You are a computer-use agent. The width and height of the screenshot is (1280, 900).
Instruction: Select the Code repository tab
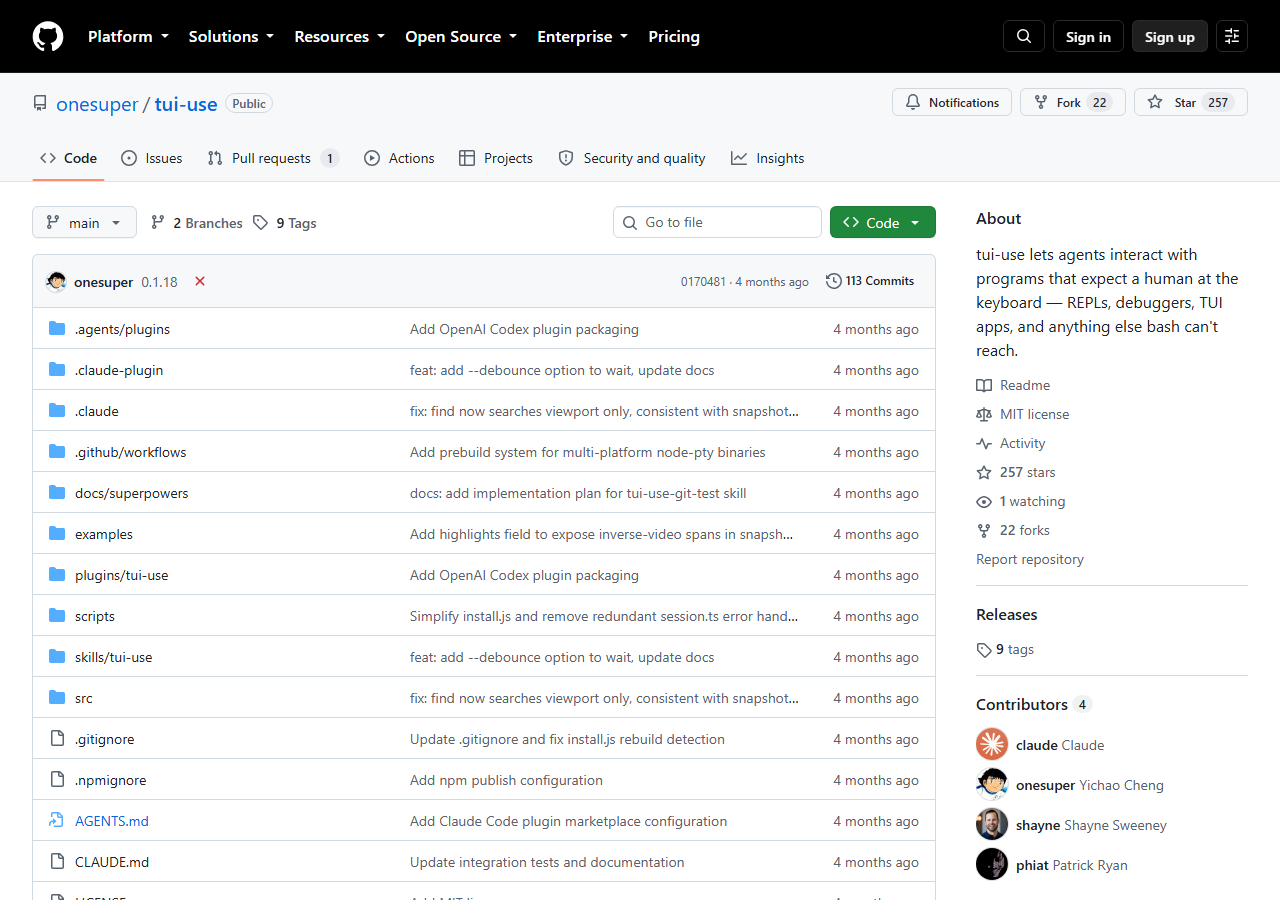(68, 158)
